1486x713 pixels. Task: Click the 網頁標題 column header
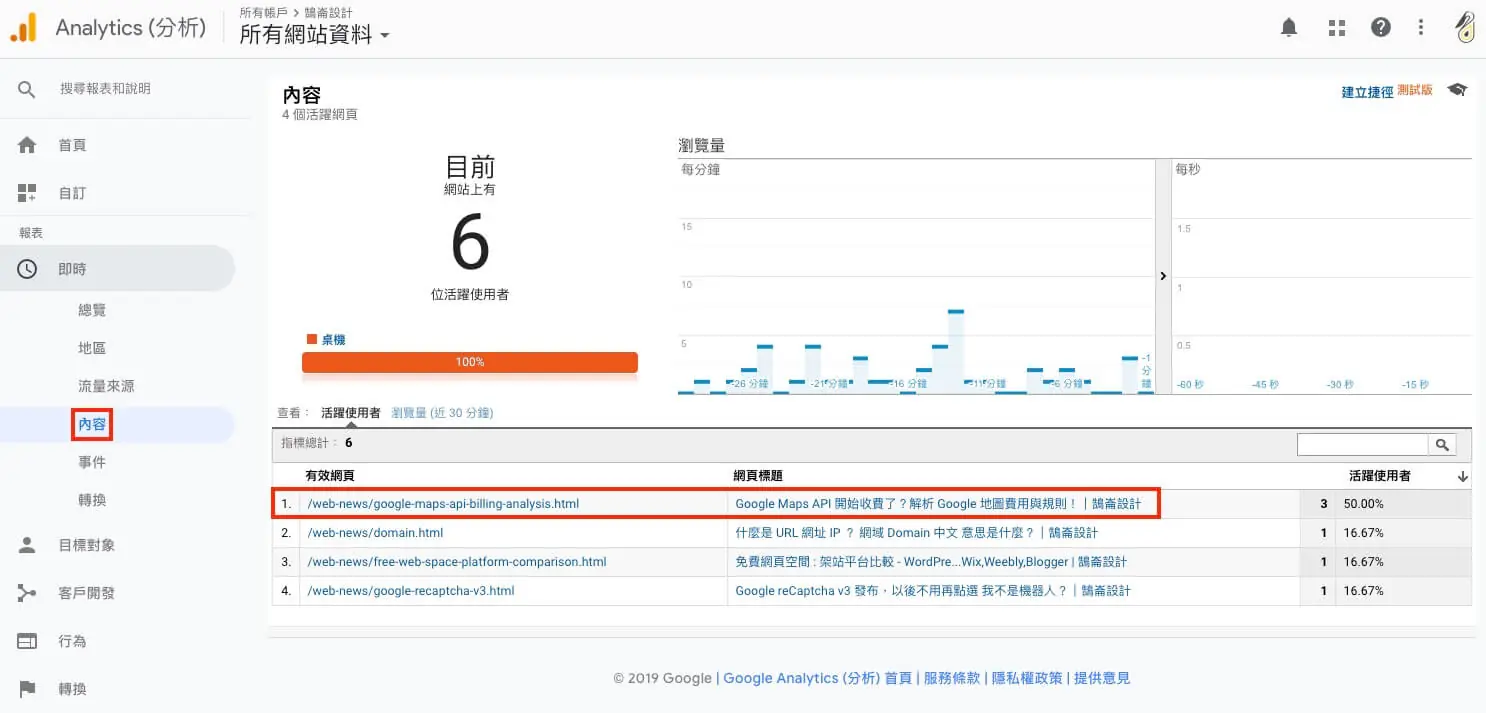tap(758, 476)
